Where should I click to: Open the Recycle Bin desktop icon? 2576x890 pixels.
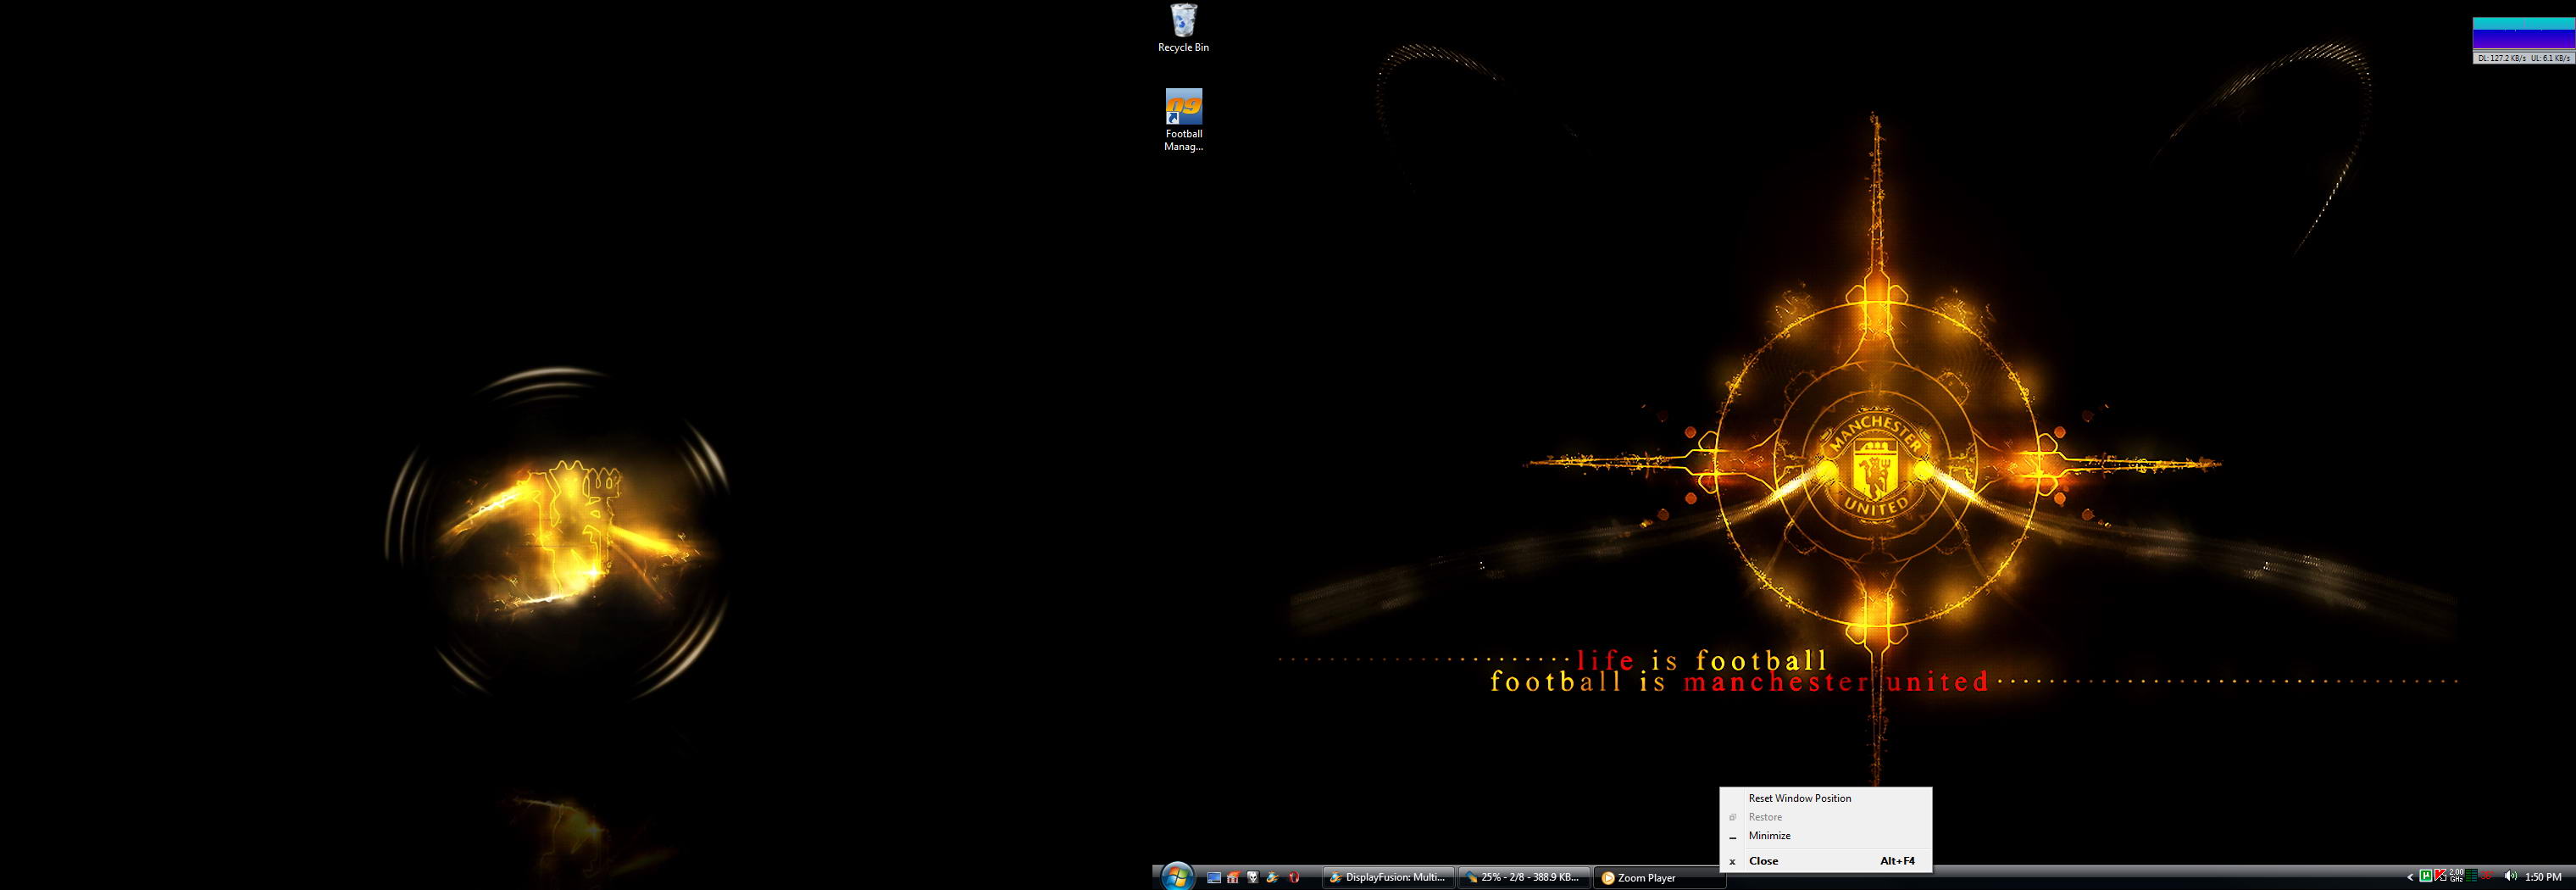[x=1183, y=28]
